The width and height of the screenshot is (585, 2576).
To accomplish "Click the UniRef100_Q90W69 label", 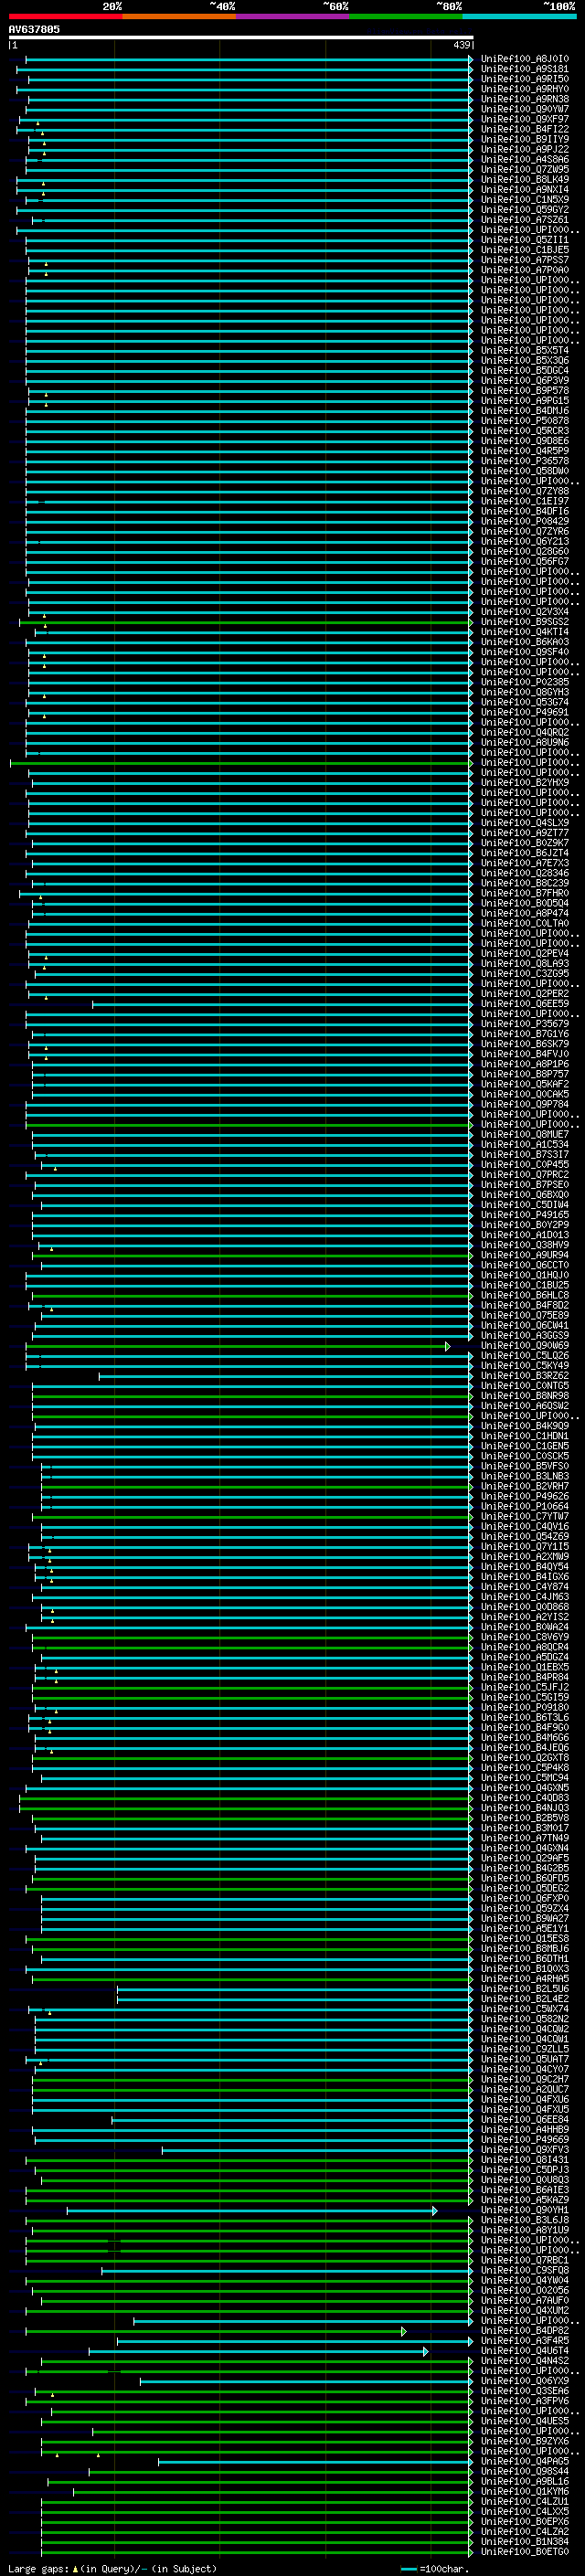I will tap(525, 1345).
